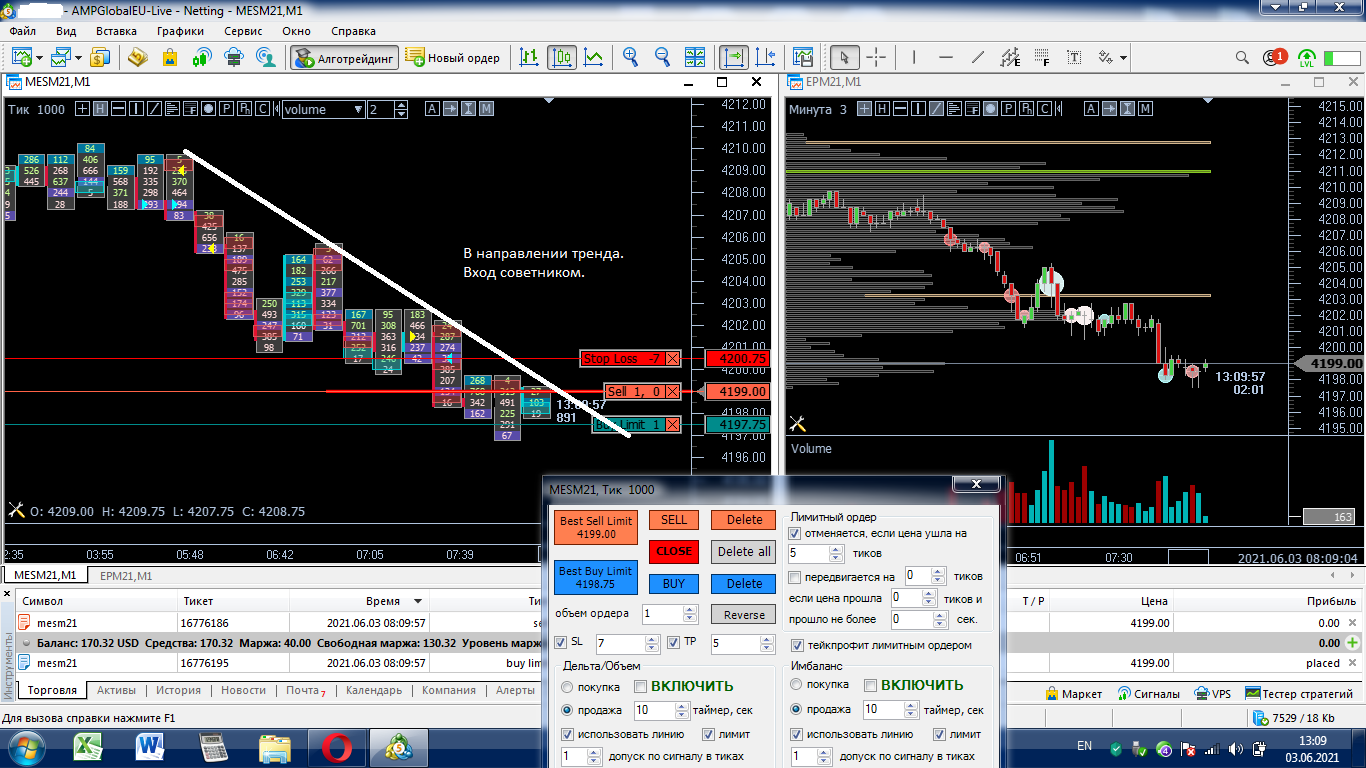Enable ВКЛЮЧИТЬ checkbox in Имбаланс
The width and height of the screenshot is (1366, 768).
(x=871, y=686)
